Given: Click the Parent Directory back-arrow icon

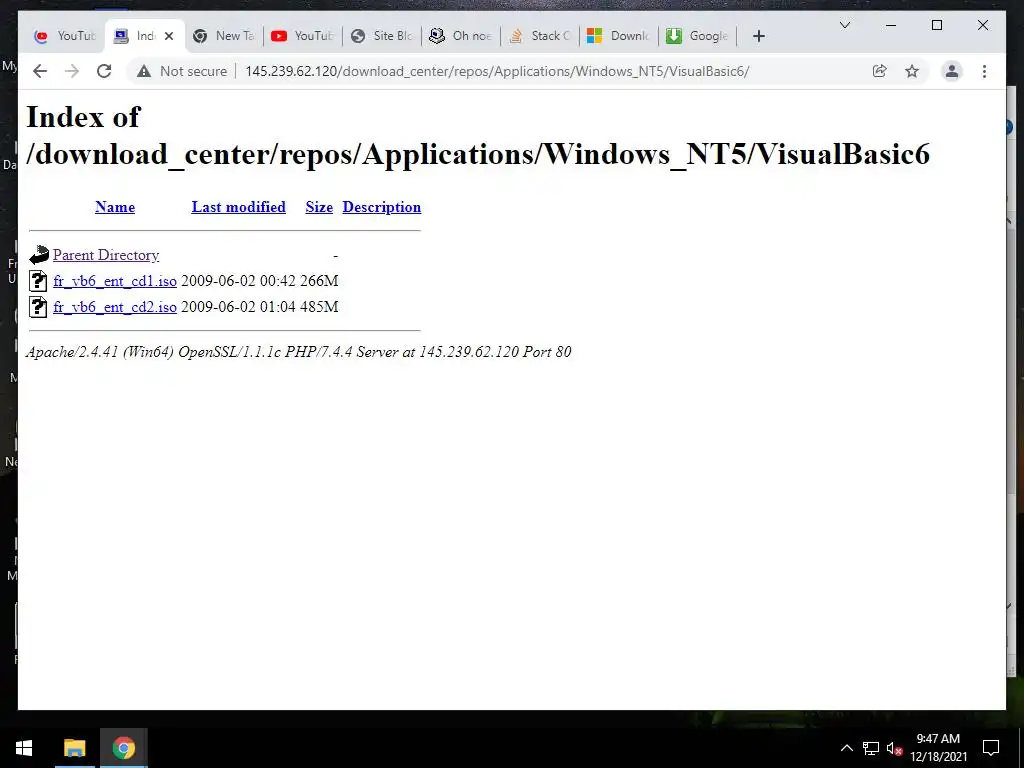Looking at the screenshot, I should 39,255.
